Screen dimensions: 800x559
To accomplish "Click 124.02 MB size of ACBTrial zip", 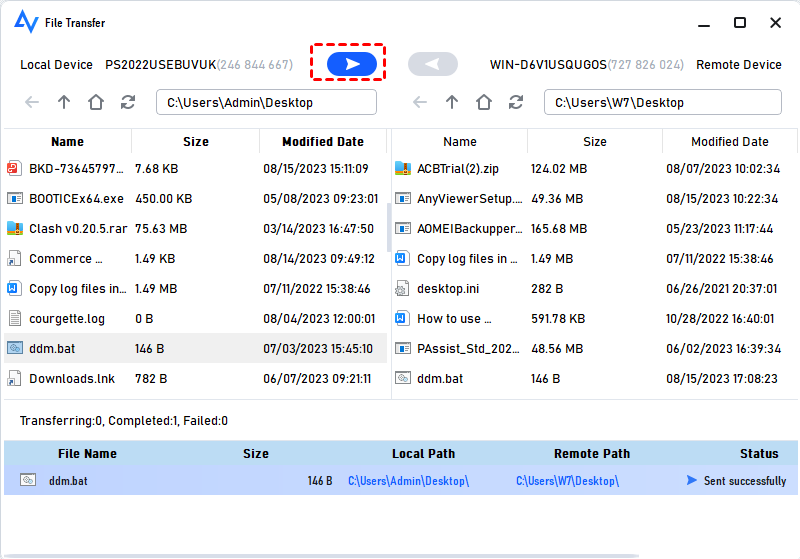I will [559, 168].
